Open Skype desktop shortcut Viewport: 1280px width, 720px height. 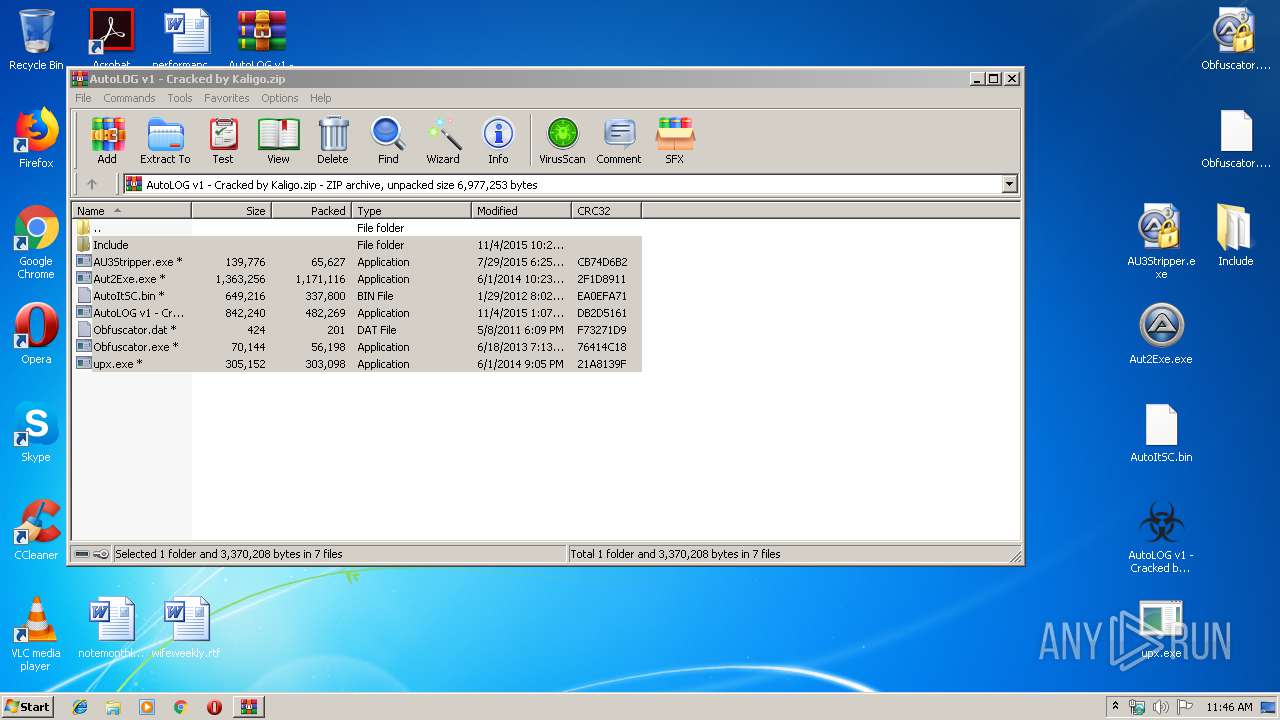36,432
